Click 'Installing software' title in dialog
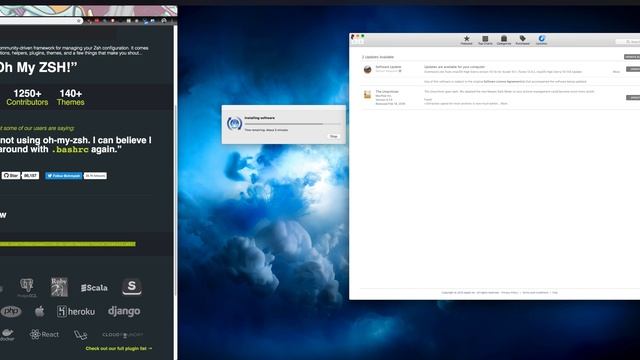The image size is (640, 360). 260,118
